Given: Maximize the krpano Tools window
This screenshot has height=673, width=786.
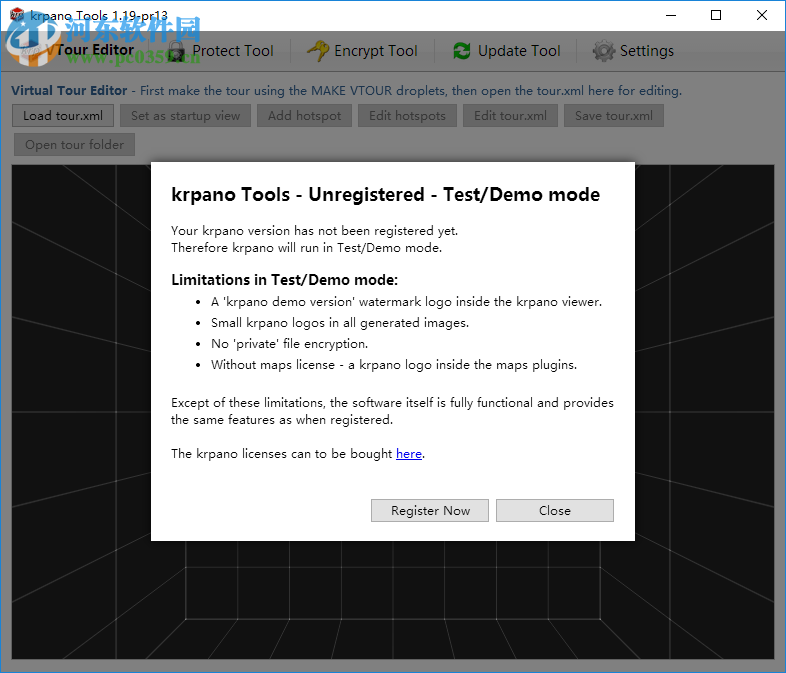Looking at the screenshot, I should click(716, 15).
